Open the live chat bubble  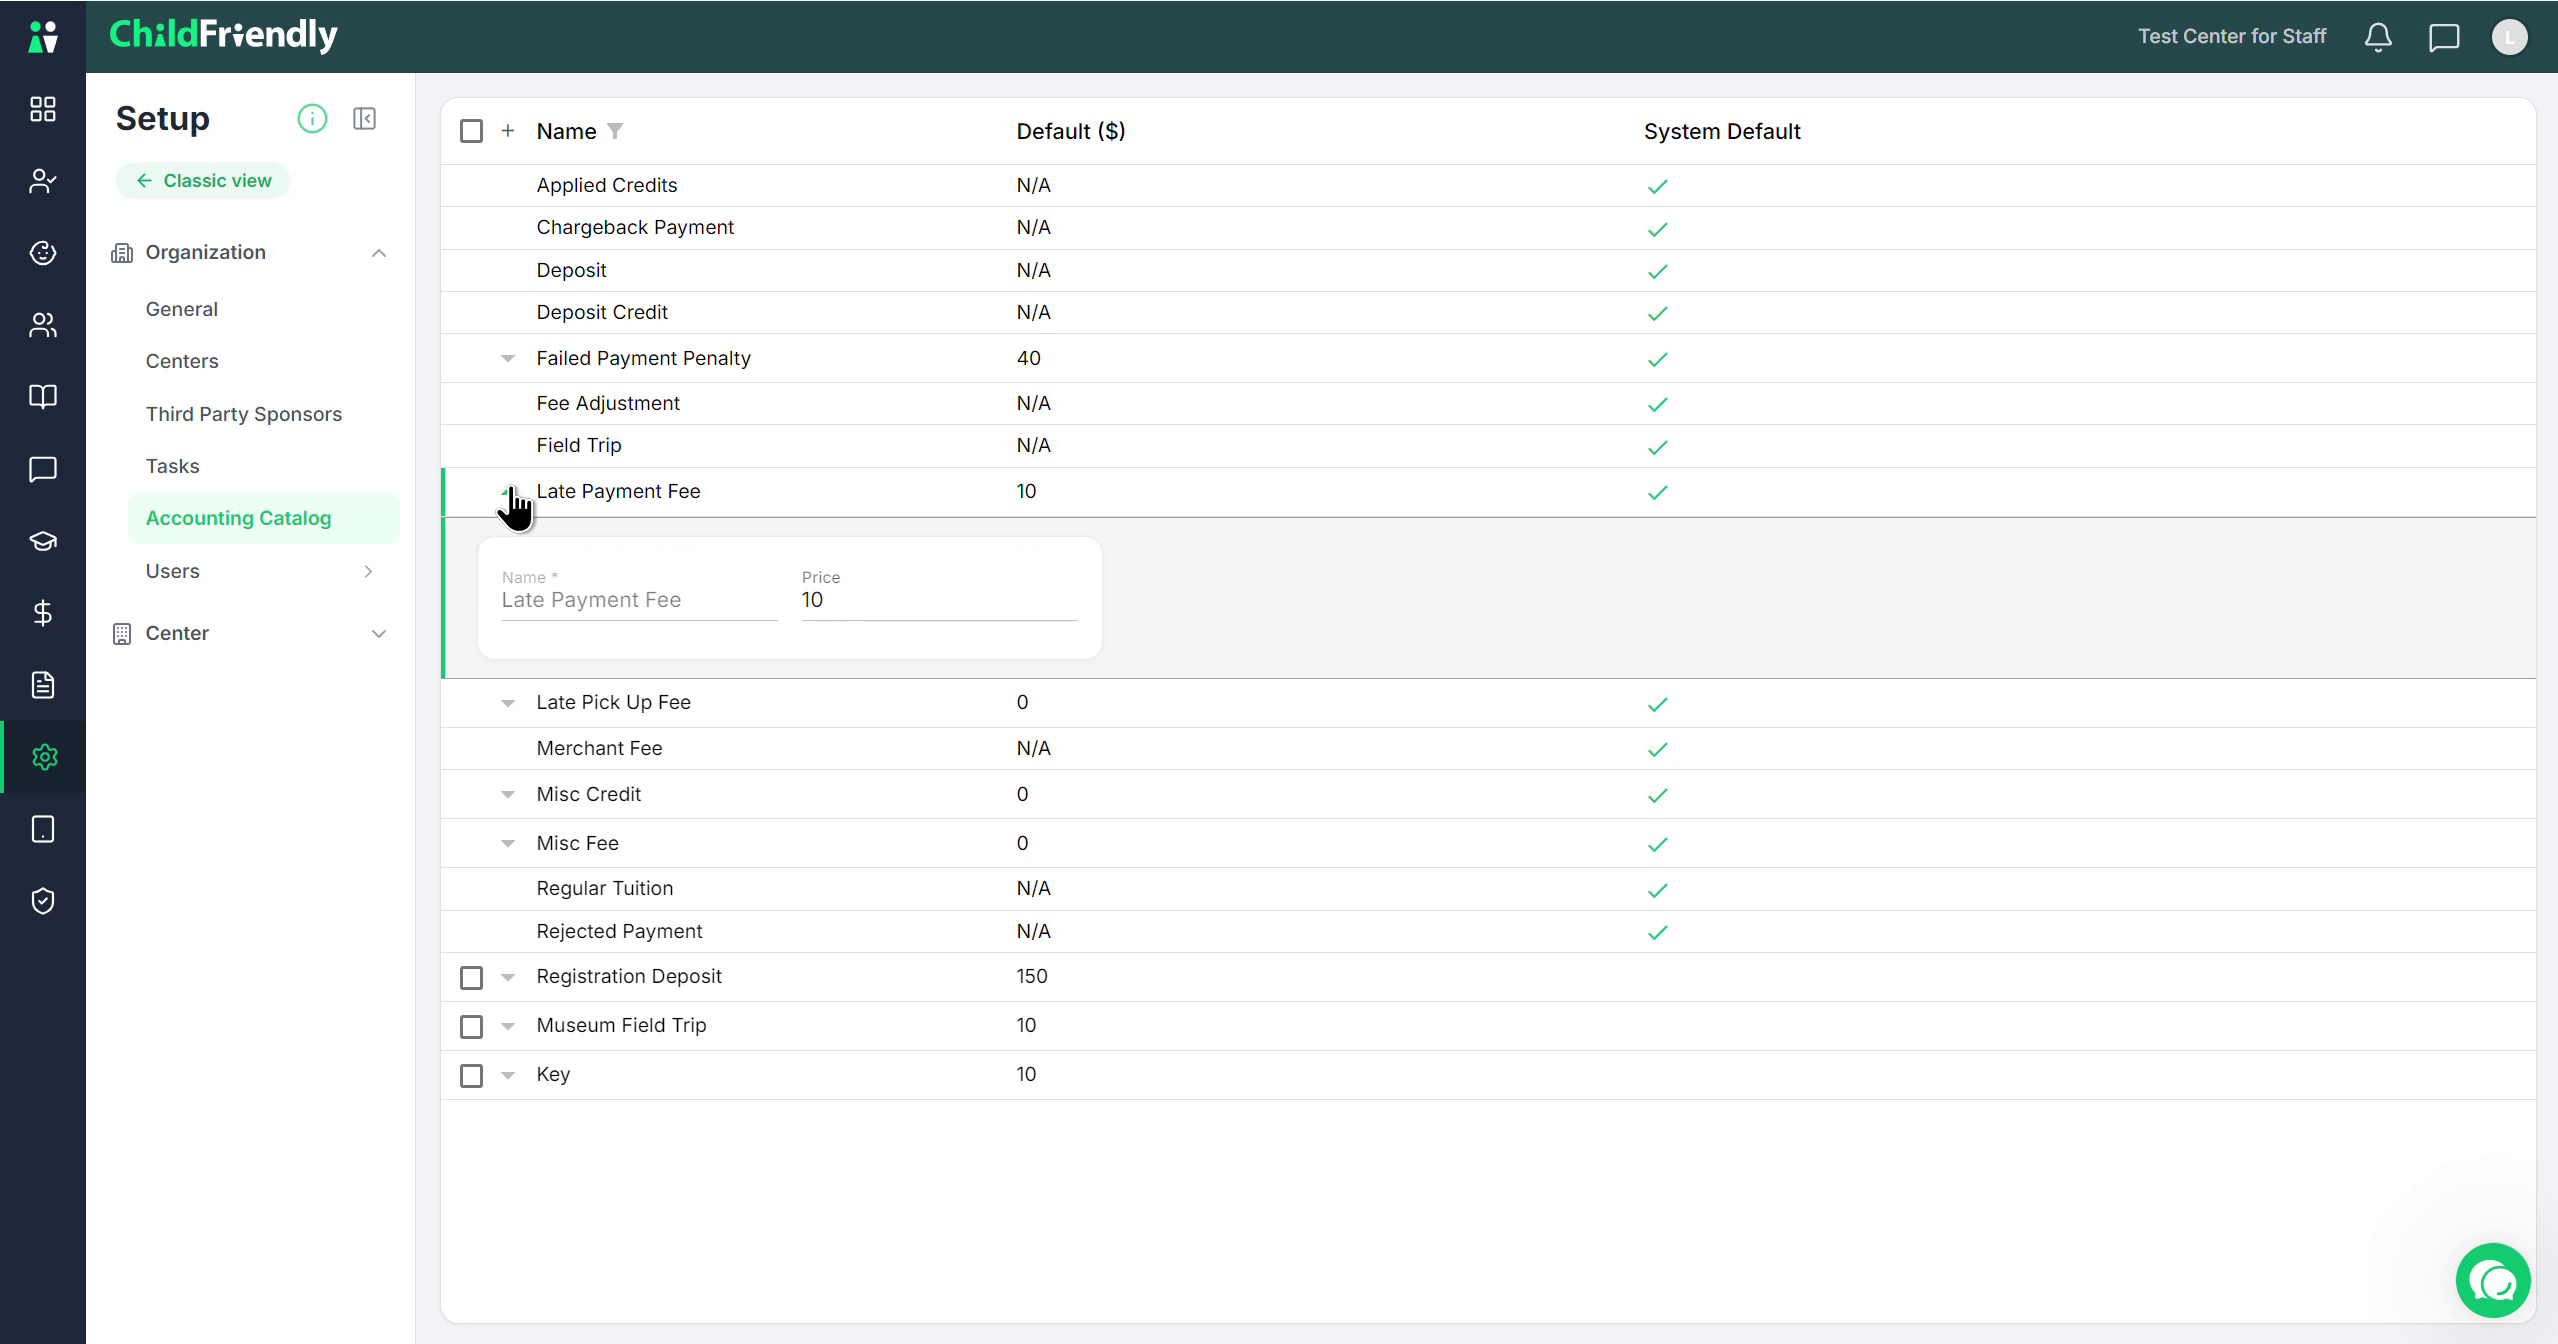click(x=2493, y=1281)
